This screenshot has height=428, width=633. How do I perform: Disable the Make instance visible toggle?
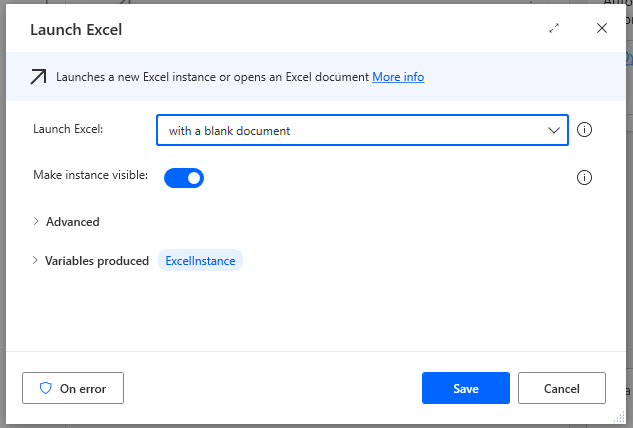184,178
